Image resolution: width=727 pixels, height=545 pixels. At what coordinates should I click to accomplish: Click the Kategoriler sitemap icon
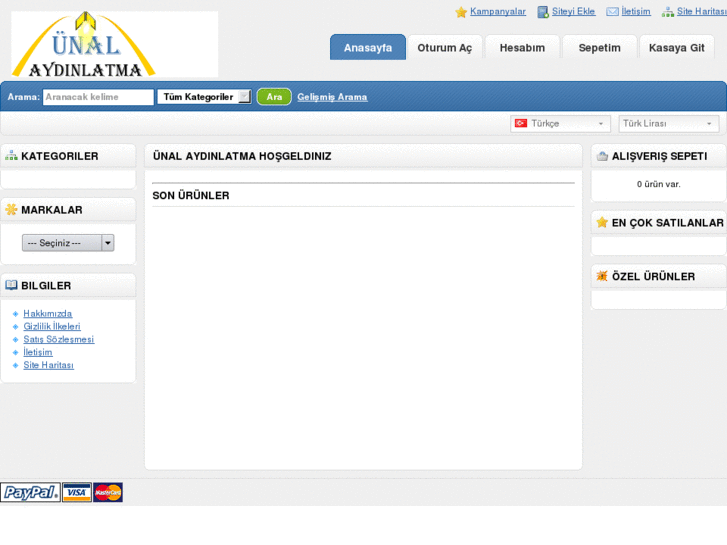(x=11, y=156)
